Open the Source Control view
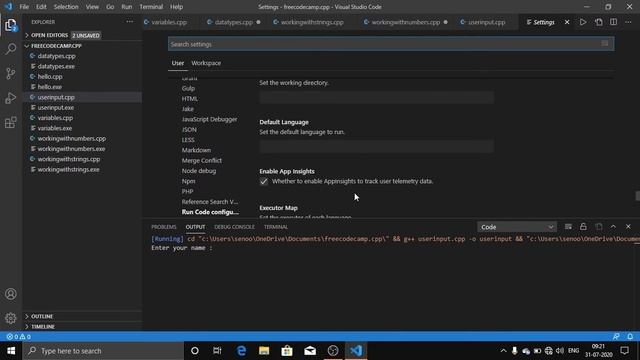640x360 pixels. tap(11, 73)
